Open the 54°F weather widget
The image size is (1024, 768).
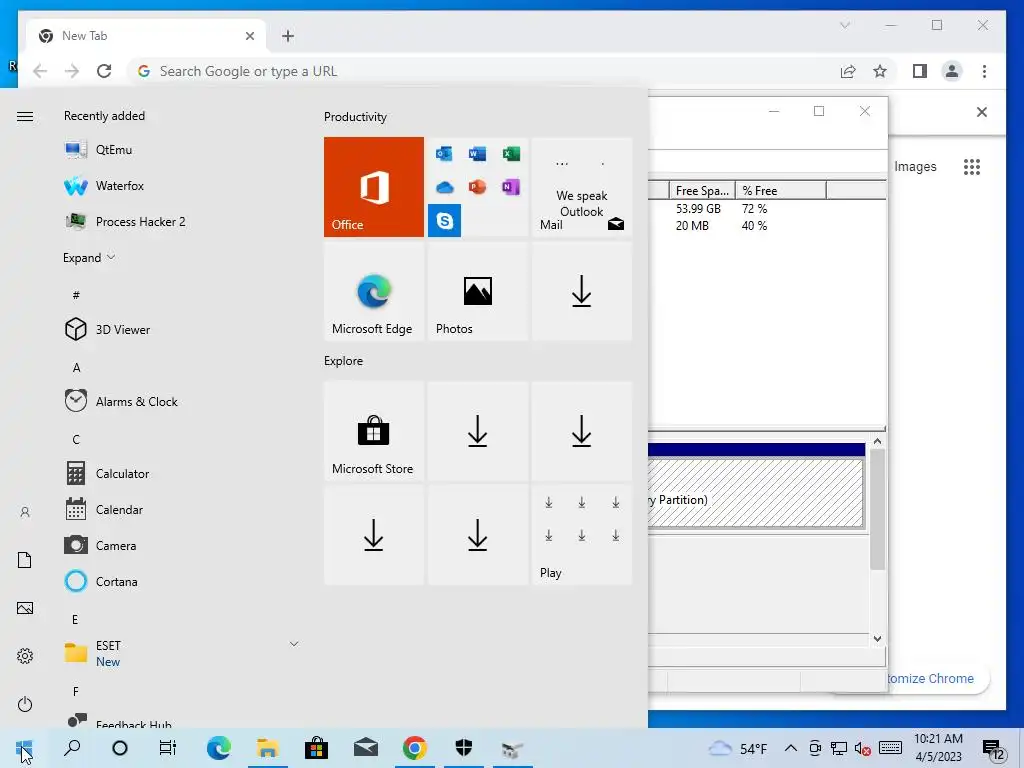click(739, 748)
